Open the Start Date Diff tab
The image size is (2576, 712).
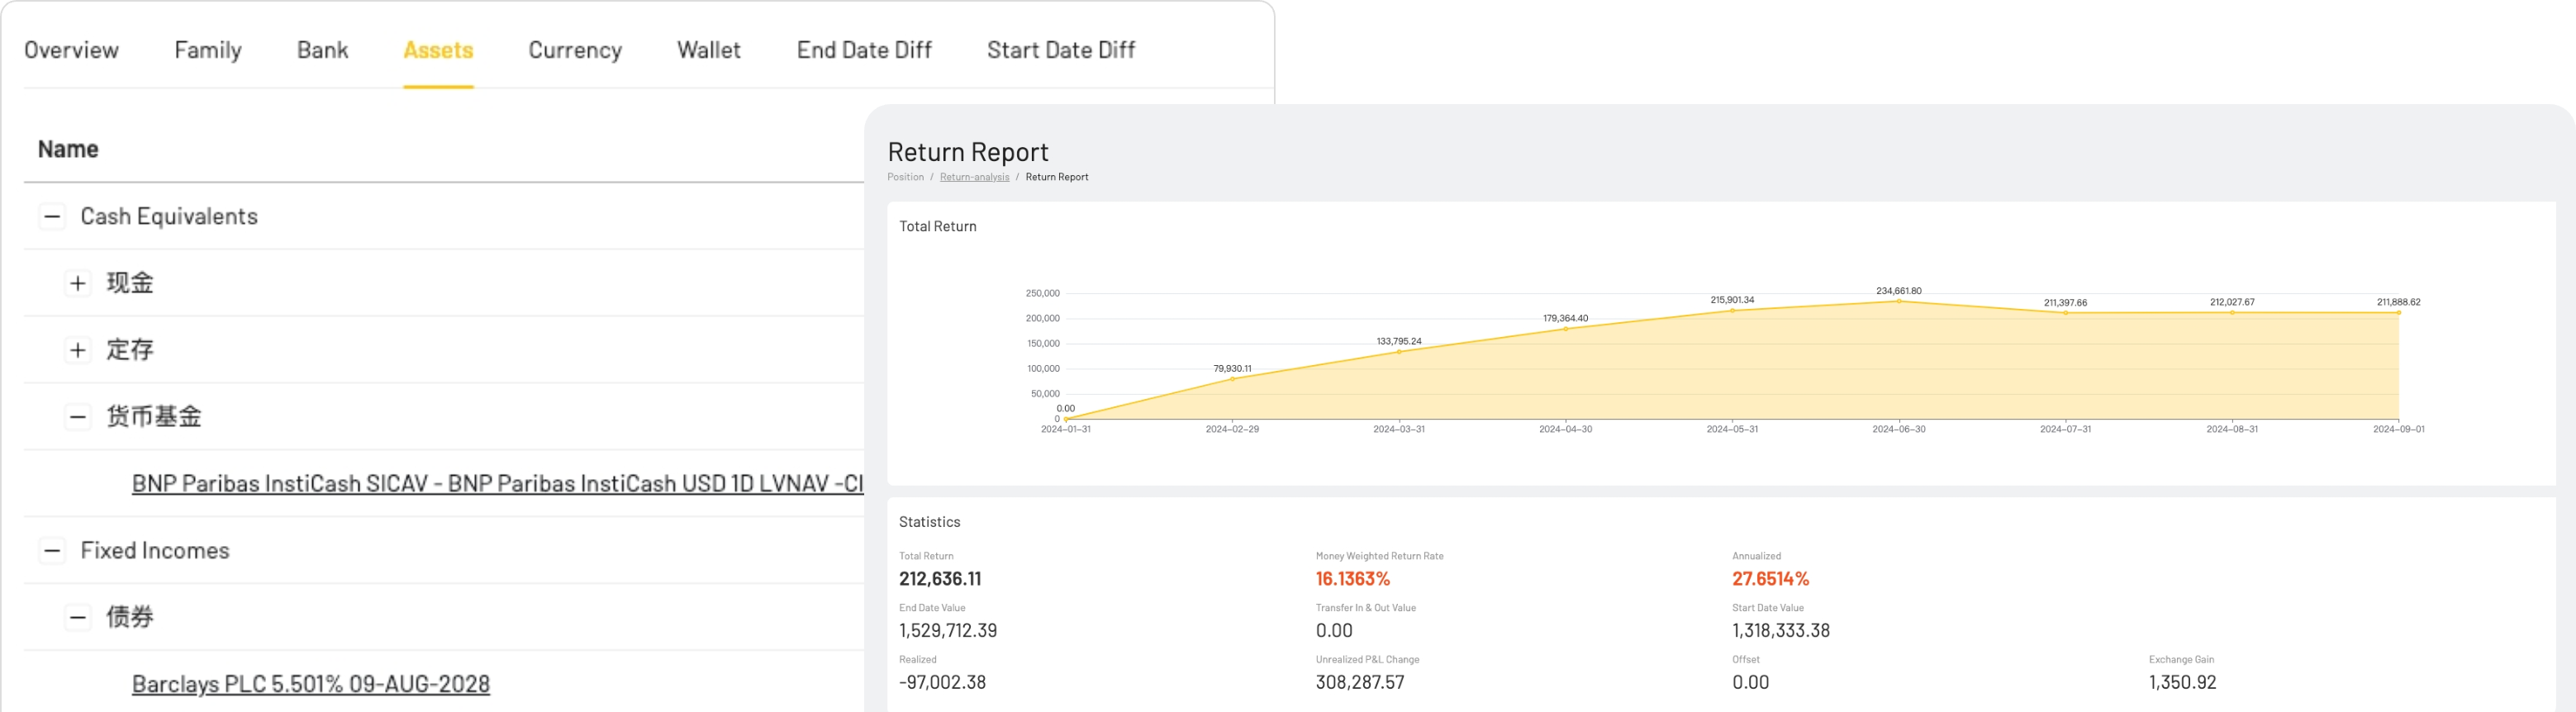[x=1061, y=50]
